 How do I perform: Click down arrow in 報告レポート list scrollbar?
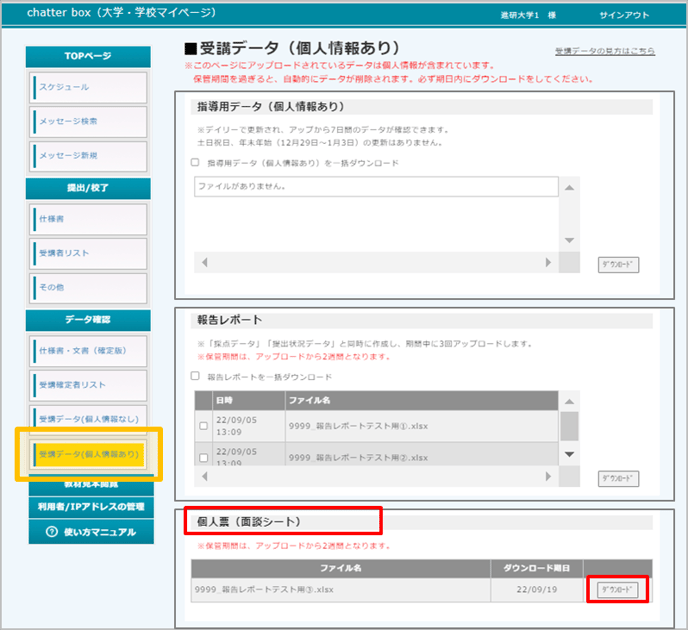(569, 454)
